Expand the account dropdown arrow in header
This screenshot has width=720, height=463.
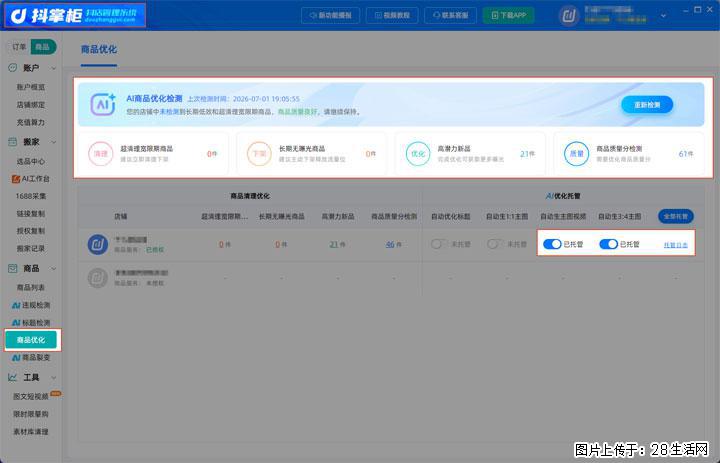[x=663, y=16]
